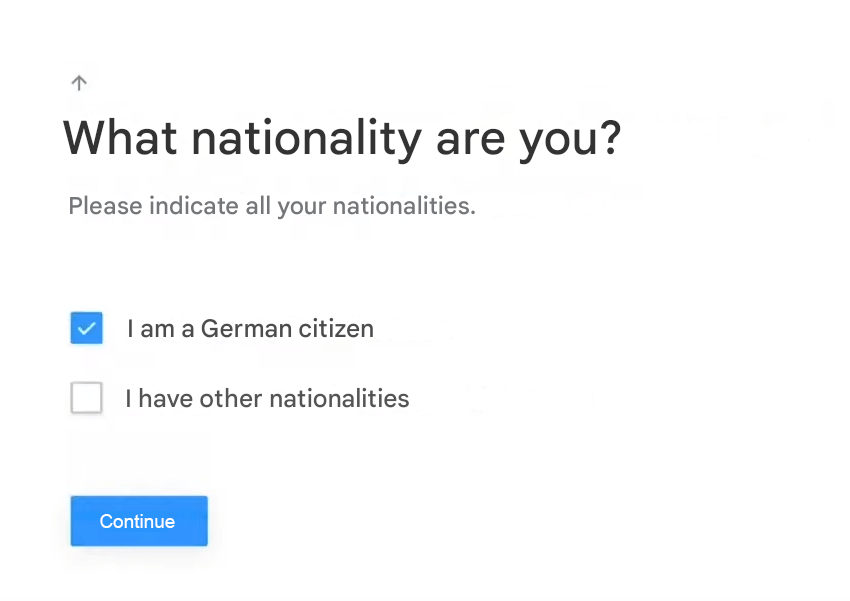Deselect German citizenship option
850x601 pixels.
coord(87,328)
